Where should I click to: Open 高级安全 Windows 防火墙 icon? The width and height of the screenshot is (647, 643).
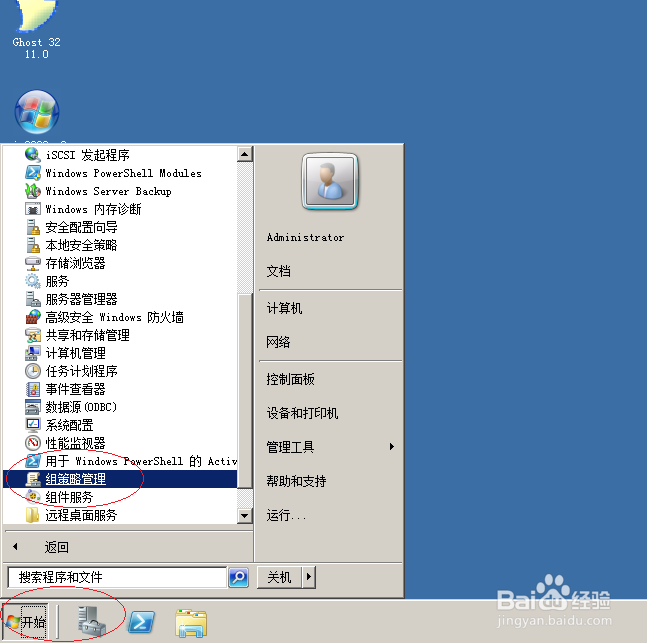(33, 317)
